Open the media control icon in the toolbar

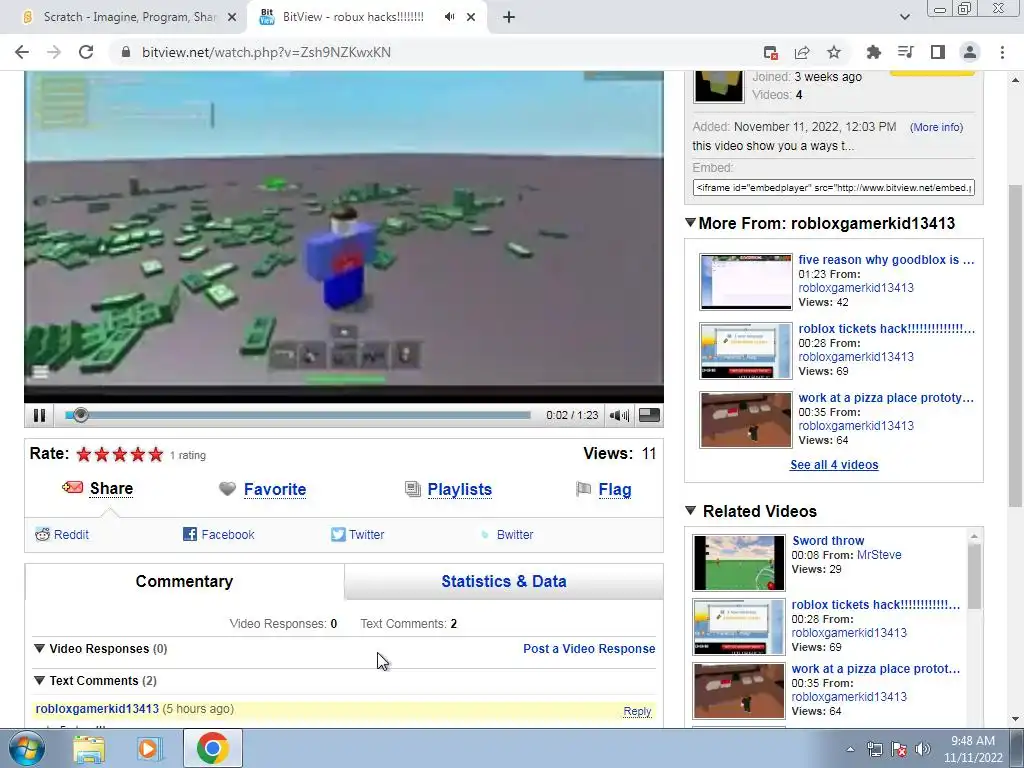(x=905, y=52)
